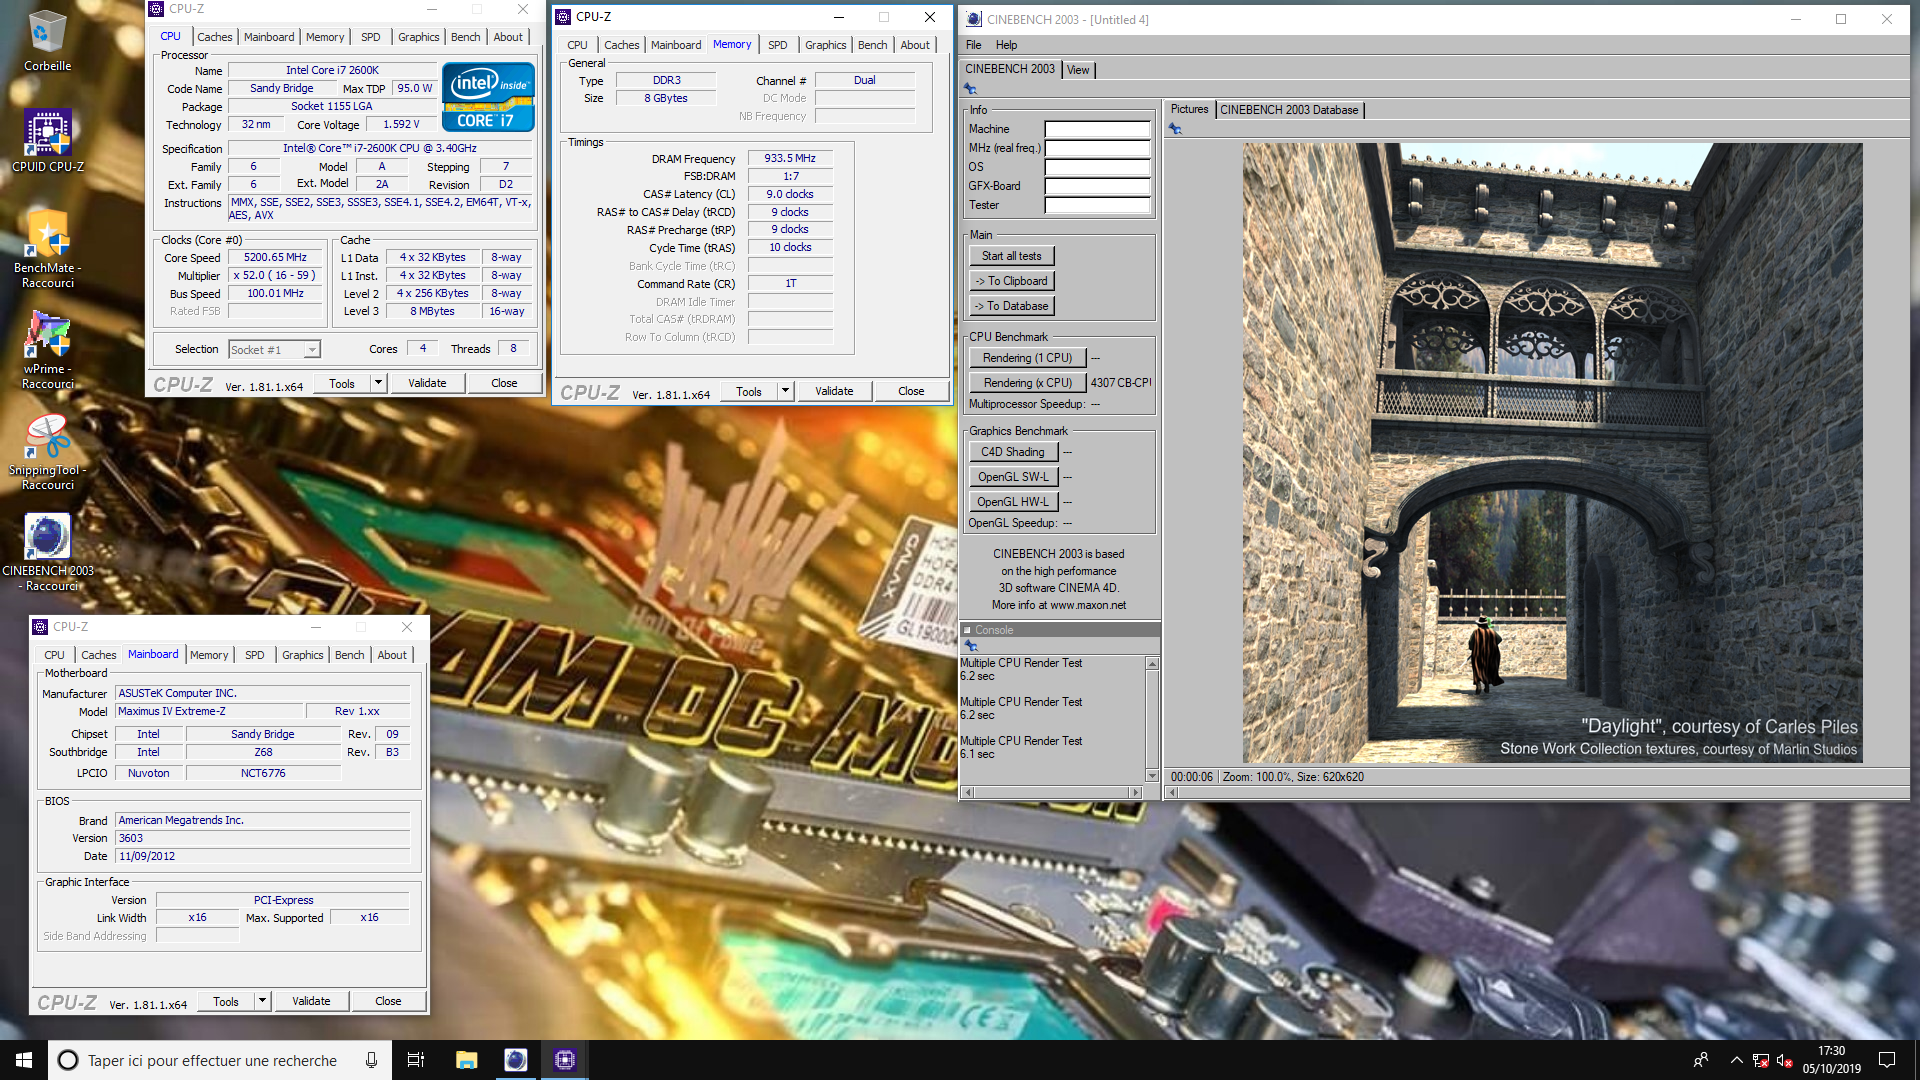The width and height of the screenshot is (1920, 1080).
Task: Click taskbar search box
Action: [220, 1060]
